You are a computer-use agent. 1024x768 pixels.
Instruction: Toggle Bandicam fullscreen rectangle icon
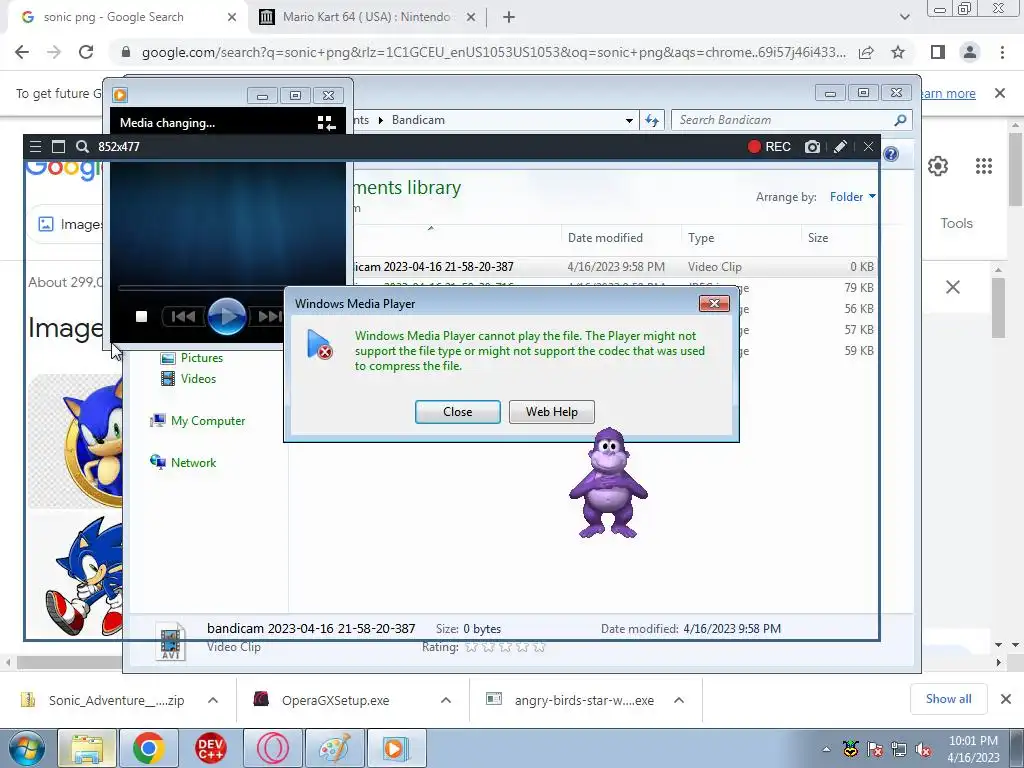pos(58,147)
